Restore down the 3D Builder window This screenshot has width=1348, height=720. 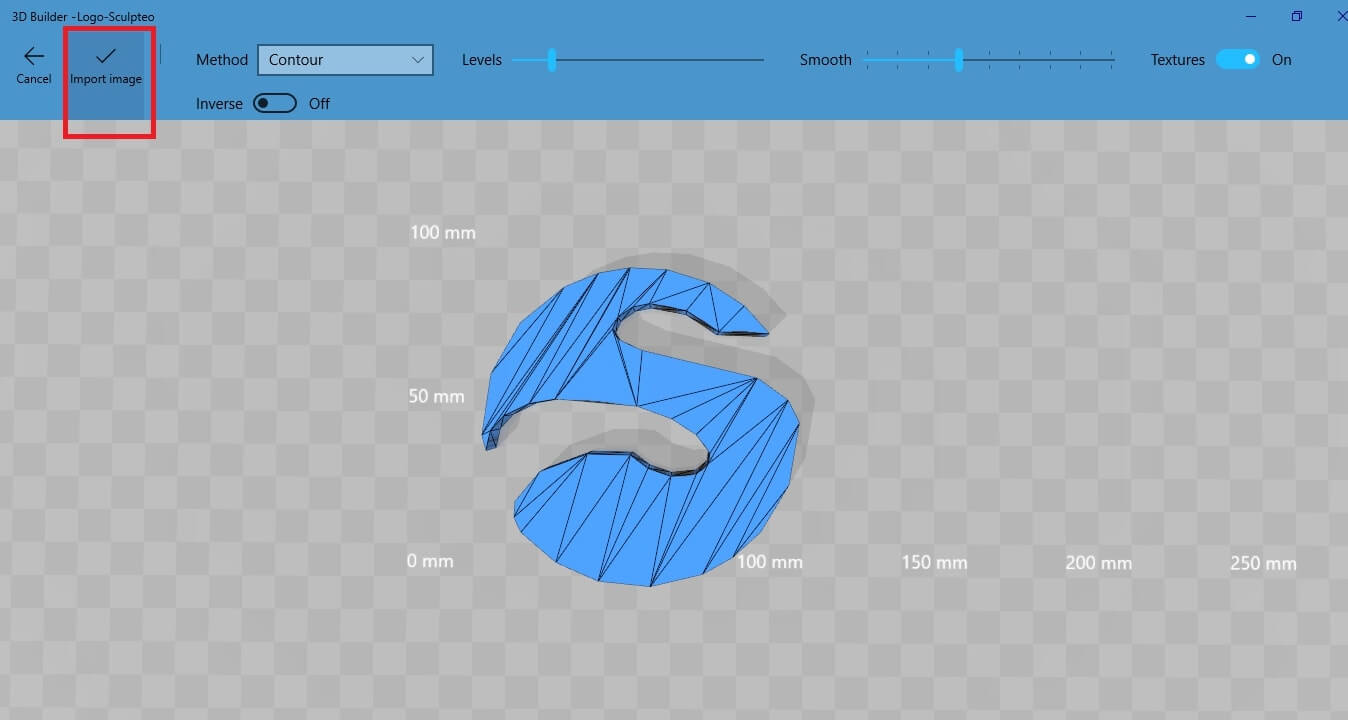pos(1297,16)
